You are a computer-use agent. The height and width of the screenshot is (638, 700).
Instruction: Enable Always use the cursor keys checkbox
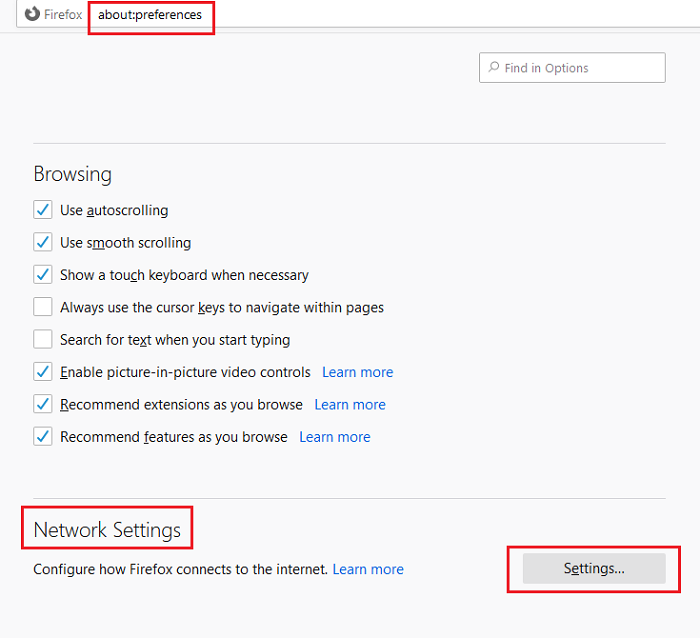coord(43,307)
